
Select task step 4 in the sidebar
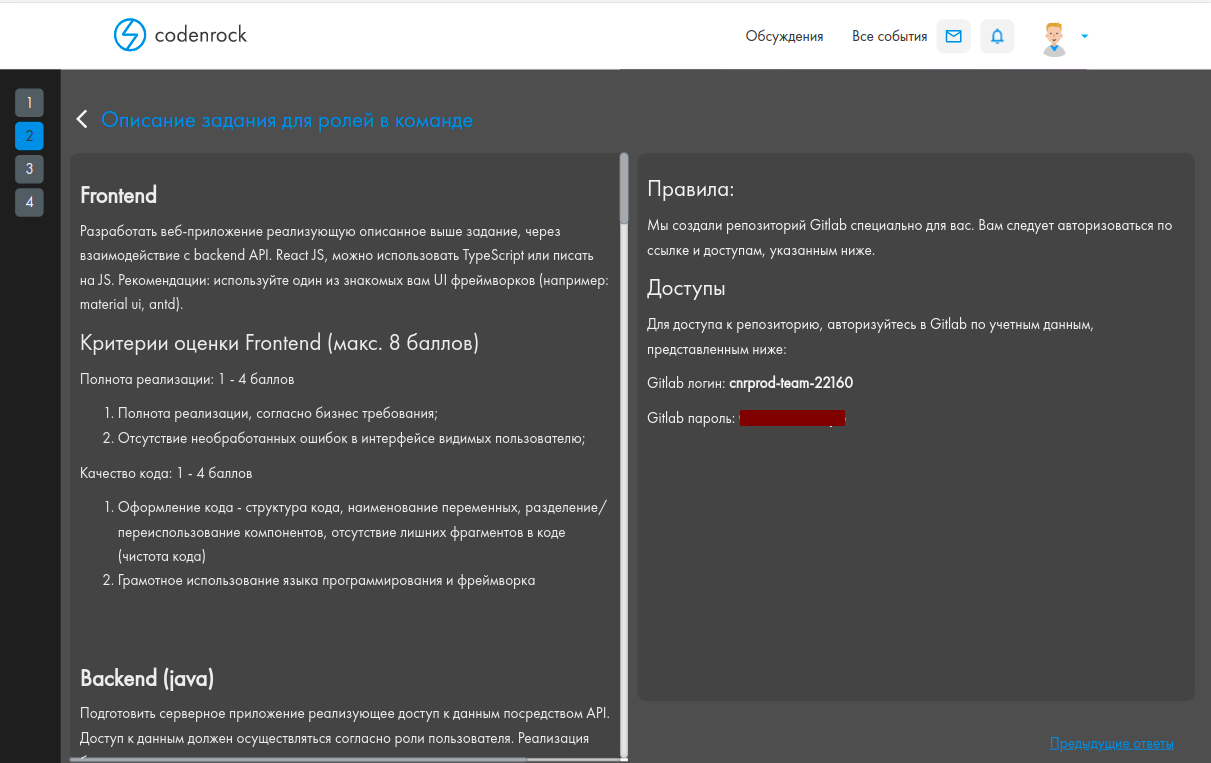[x=29, y=202]
